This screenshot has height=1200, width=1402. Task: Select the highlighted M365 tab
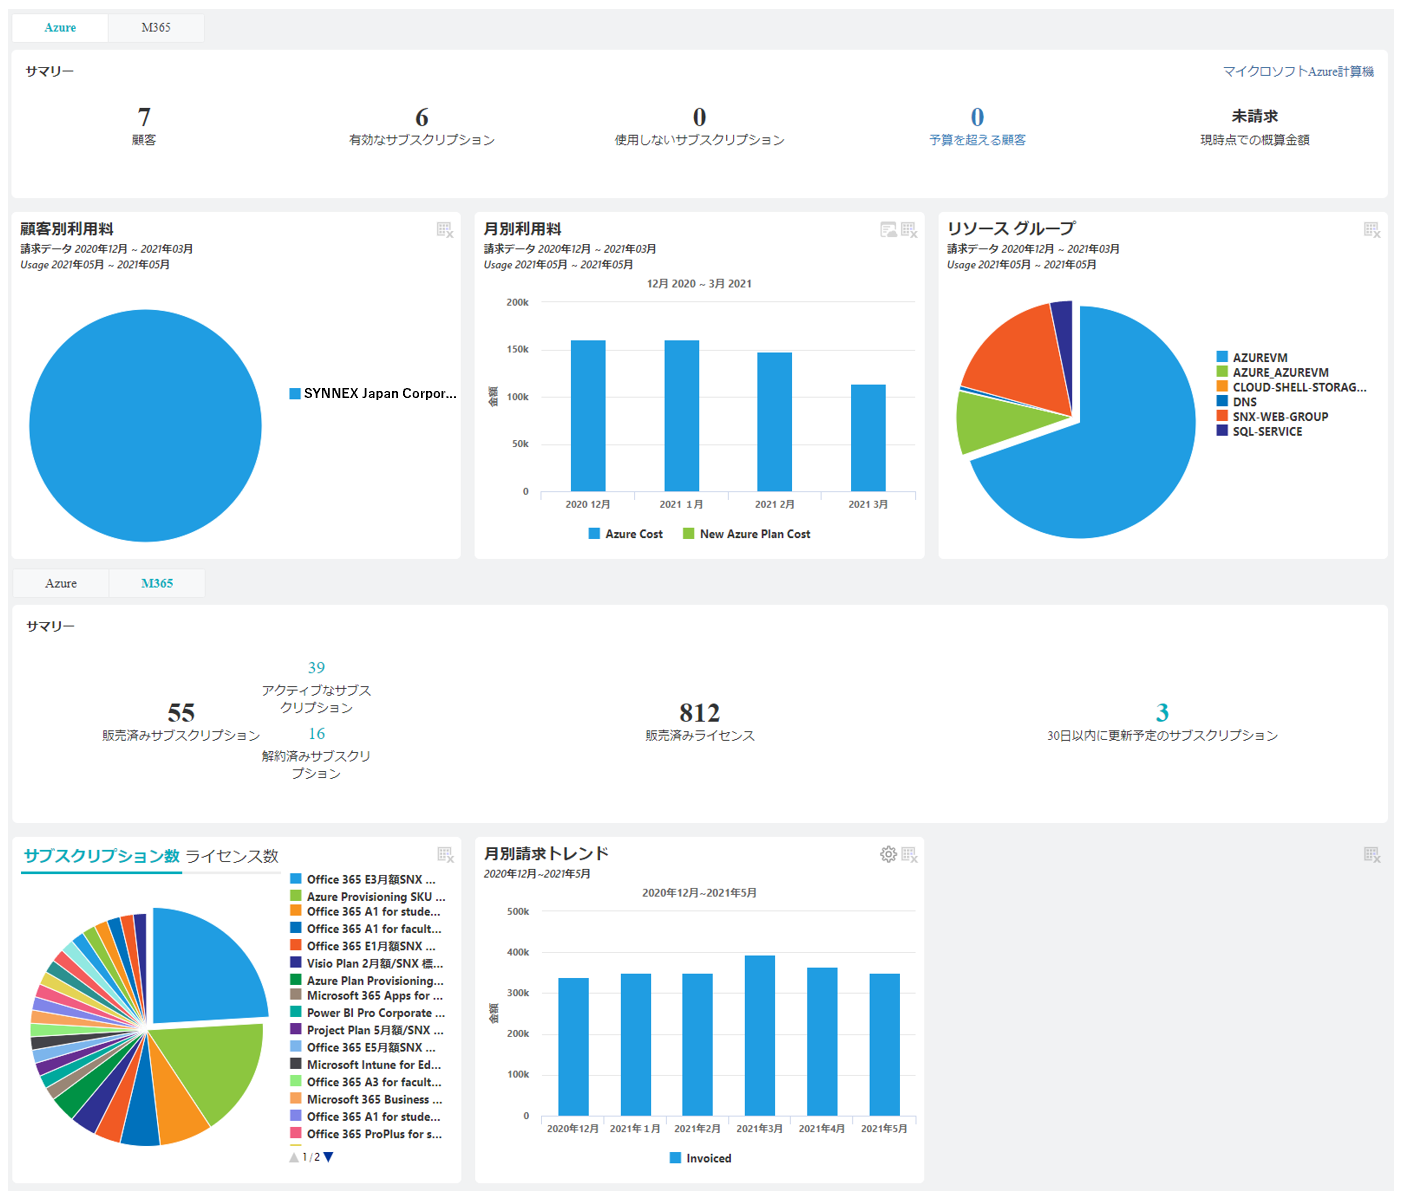point(157,583)
